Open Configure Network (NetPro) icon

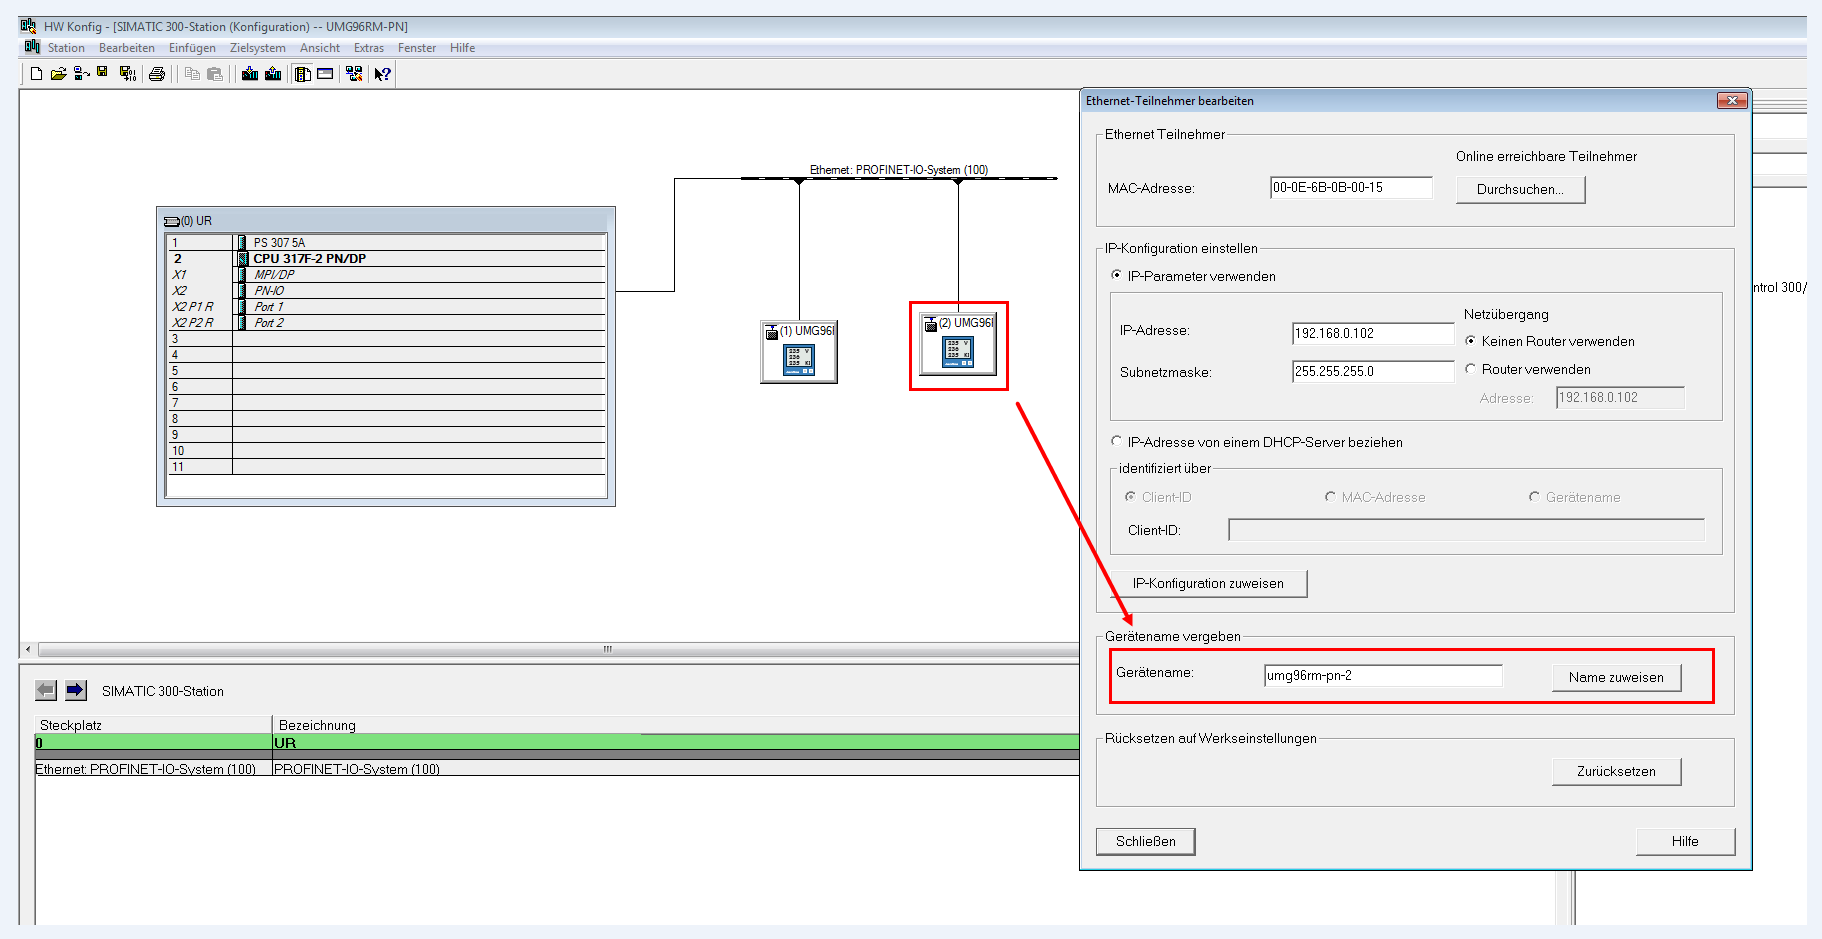click(354, 74)
